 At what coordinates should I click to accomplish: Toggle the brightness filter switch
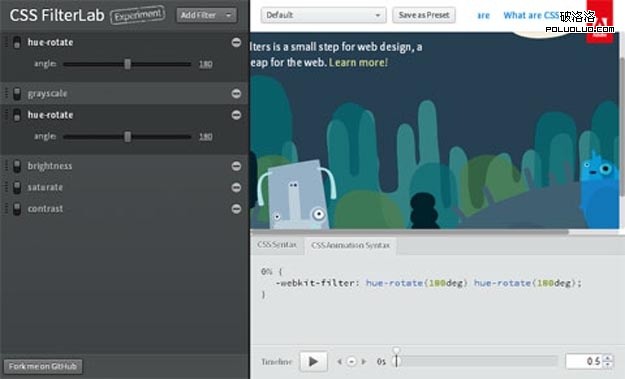[17, 166]
